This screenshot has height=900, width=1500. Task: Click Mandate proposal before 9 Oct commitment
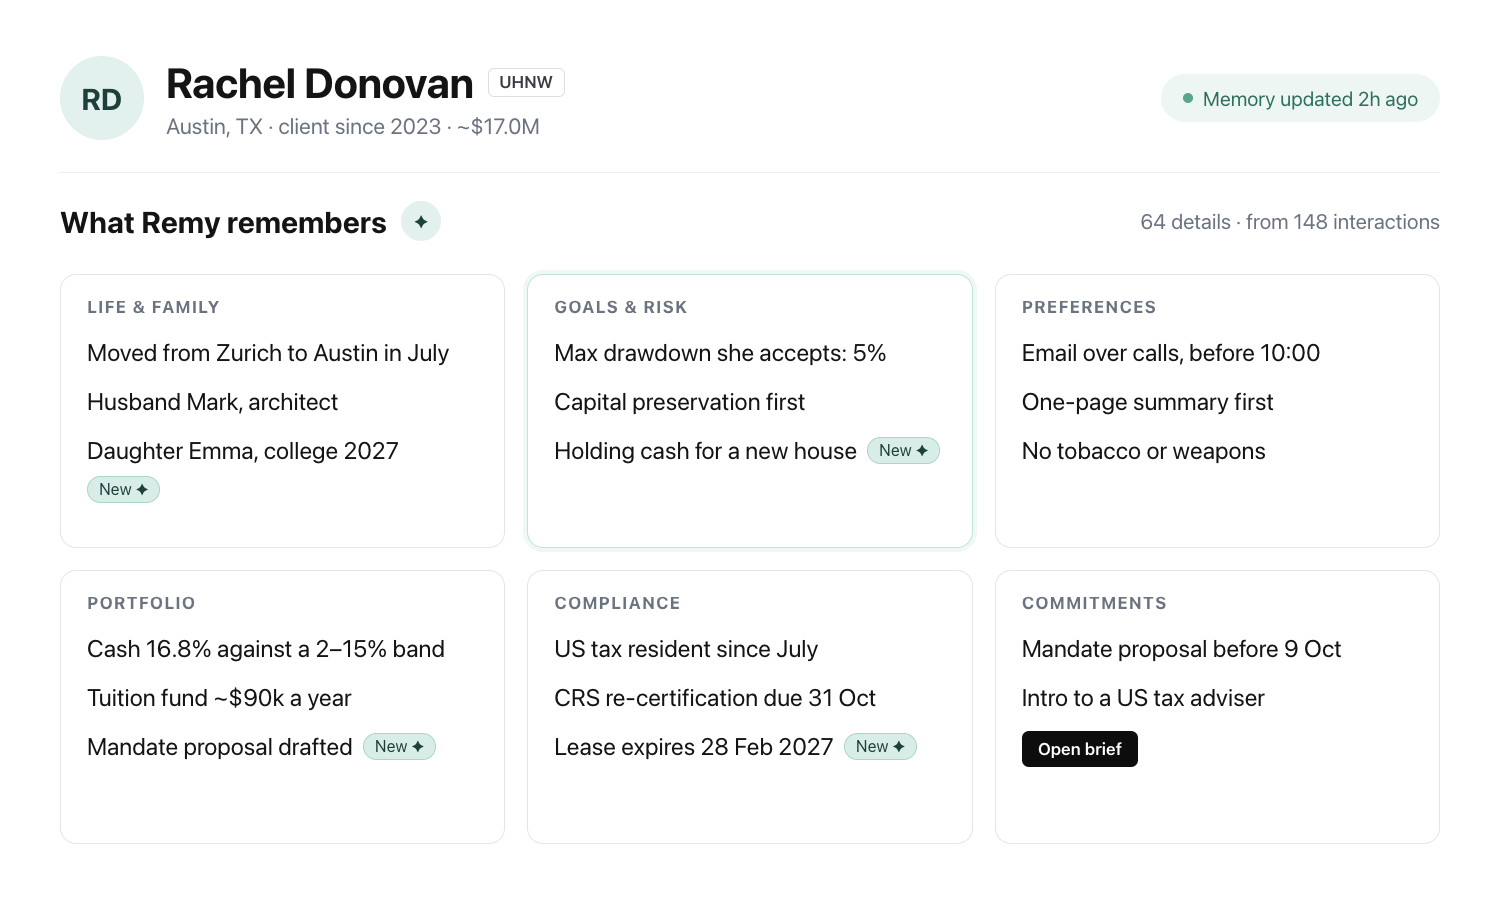(1181, 649)
